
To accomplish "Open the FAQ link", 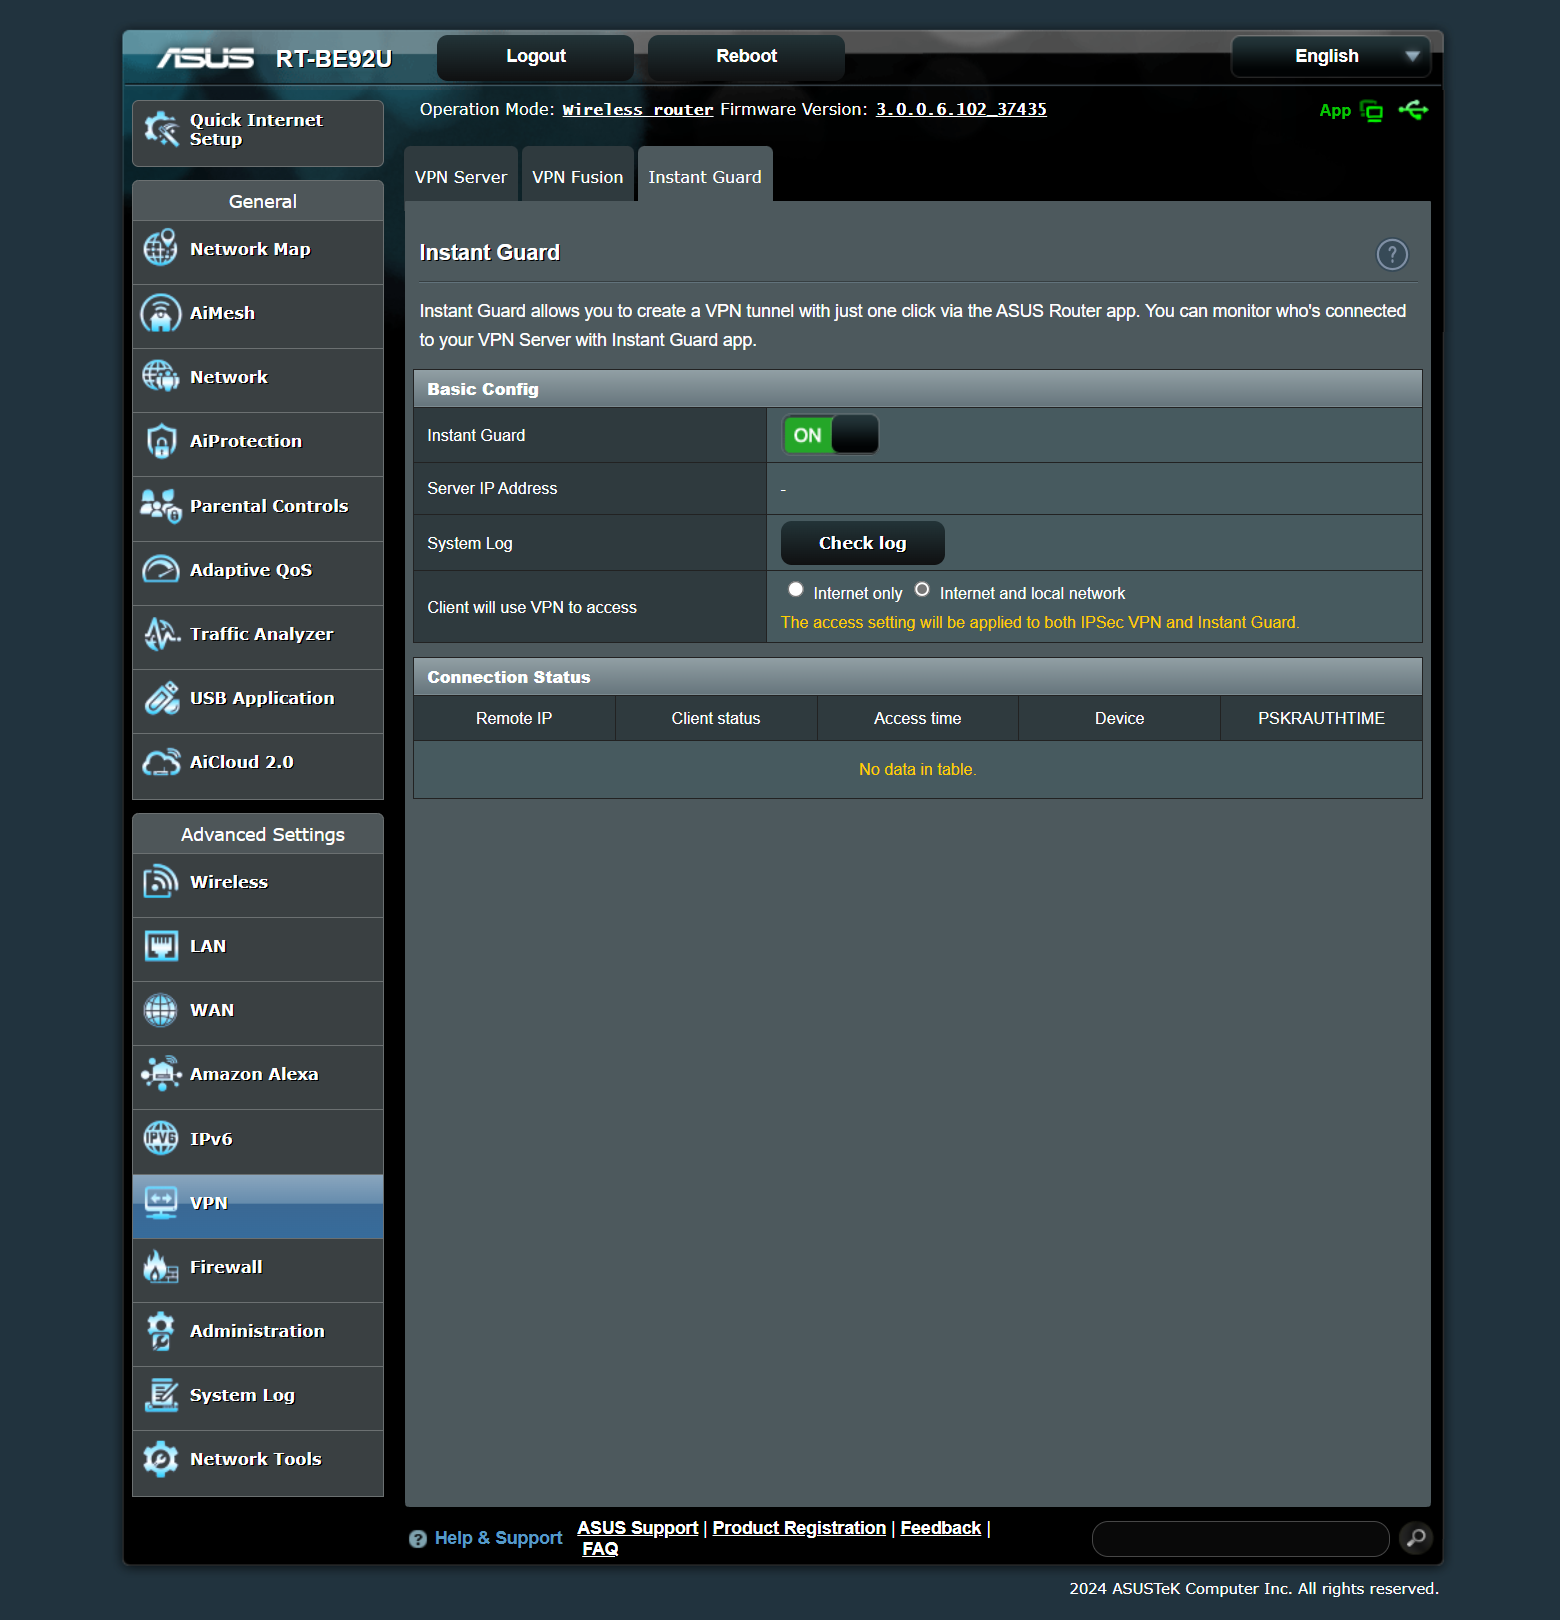I will click(x=600, y=1549).
